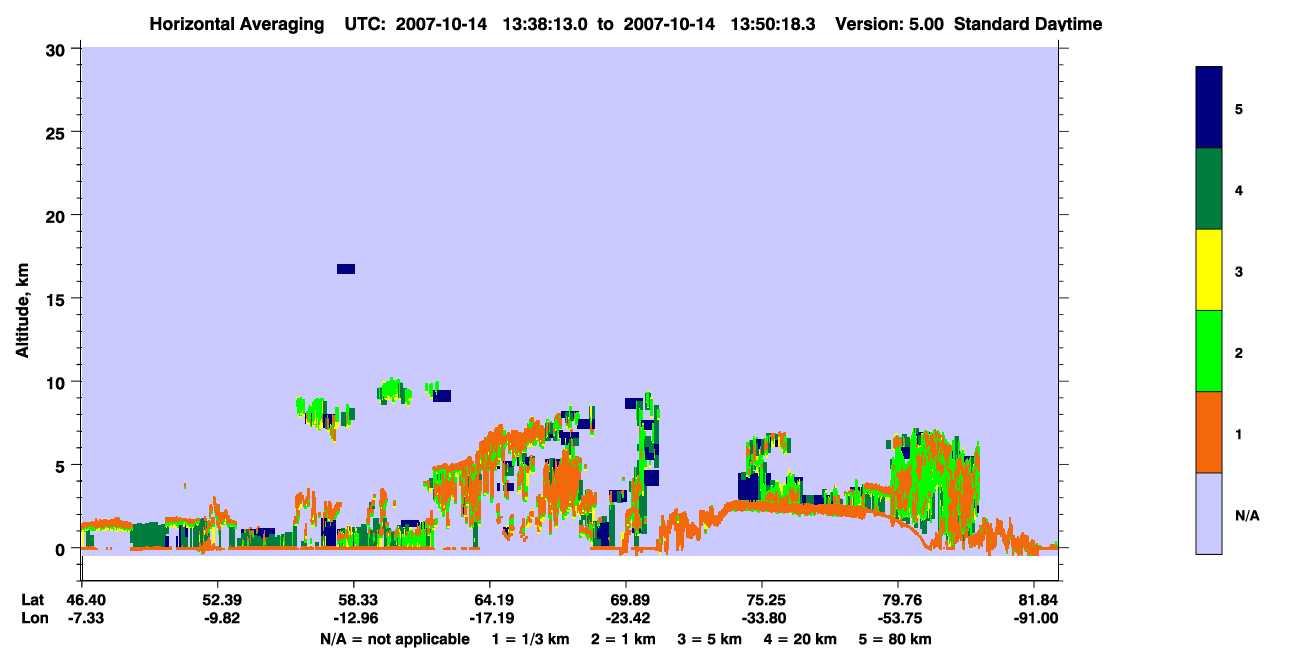
Task: Click the 'Lon' axis row label
Action: 34,618
